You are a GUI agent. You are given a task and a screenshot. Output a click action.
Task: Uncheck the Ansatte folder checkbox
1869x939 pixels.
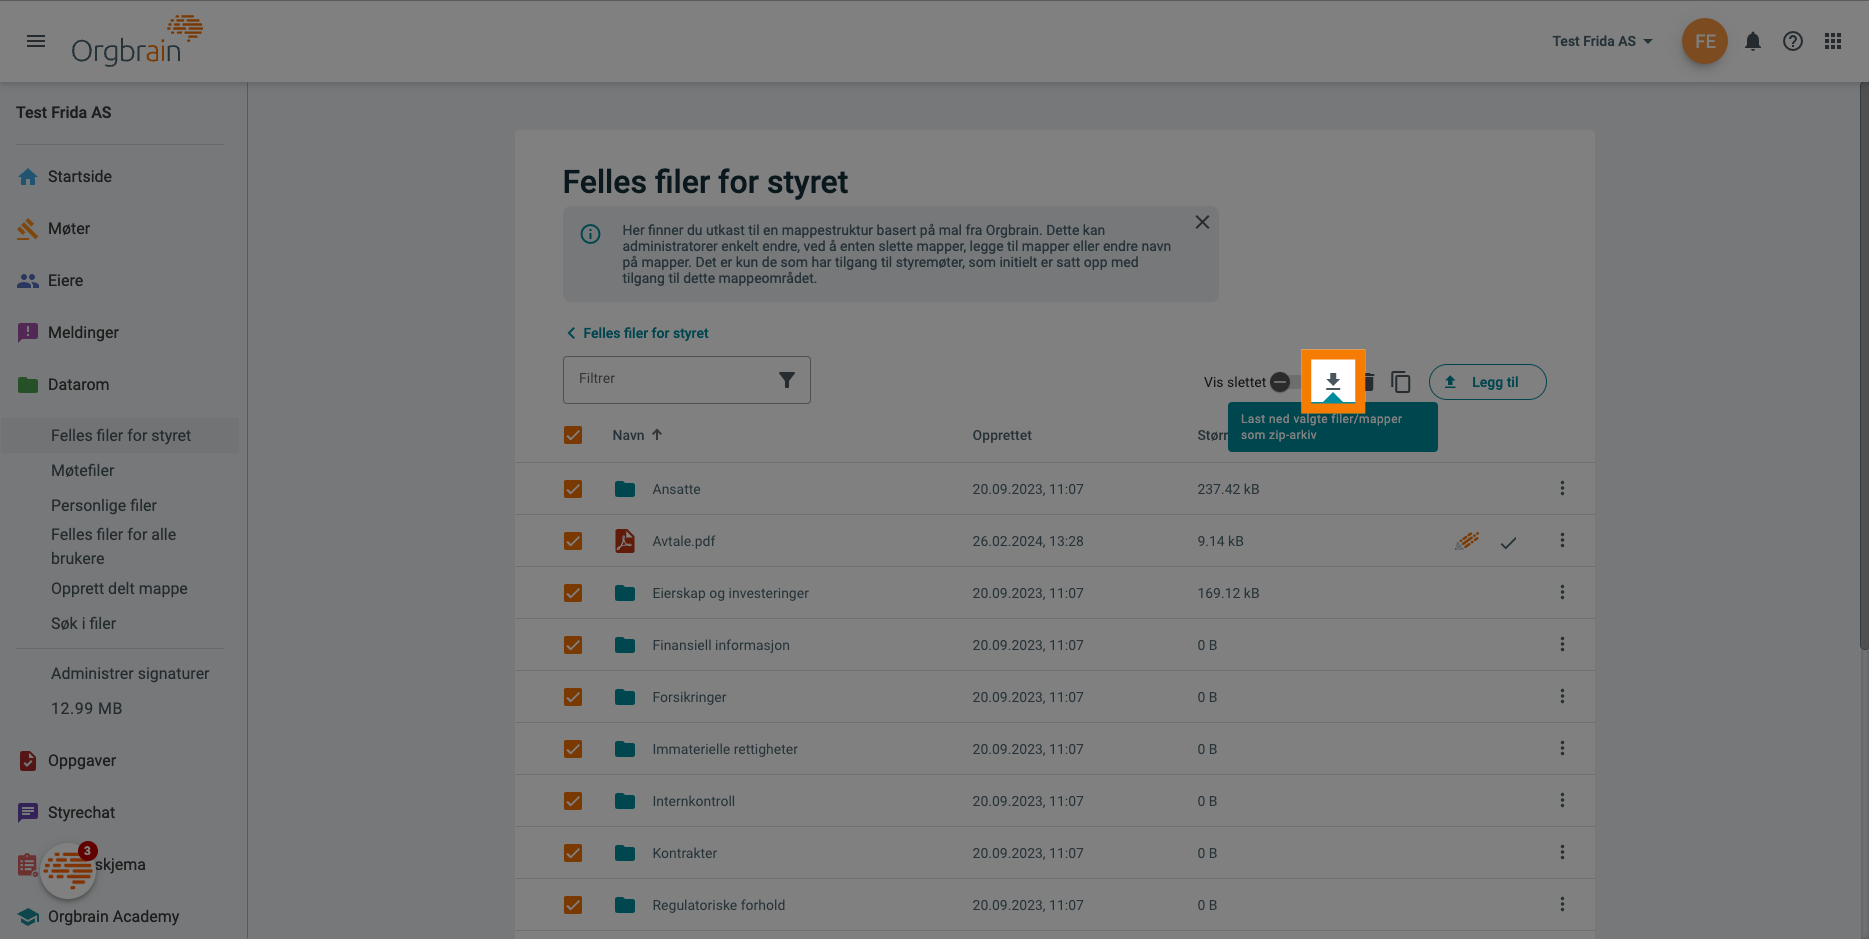pyautogui.click(x=573, y=489)
